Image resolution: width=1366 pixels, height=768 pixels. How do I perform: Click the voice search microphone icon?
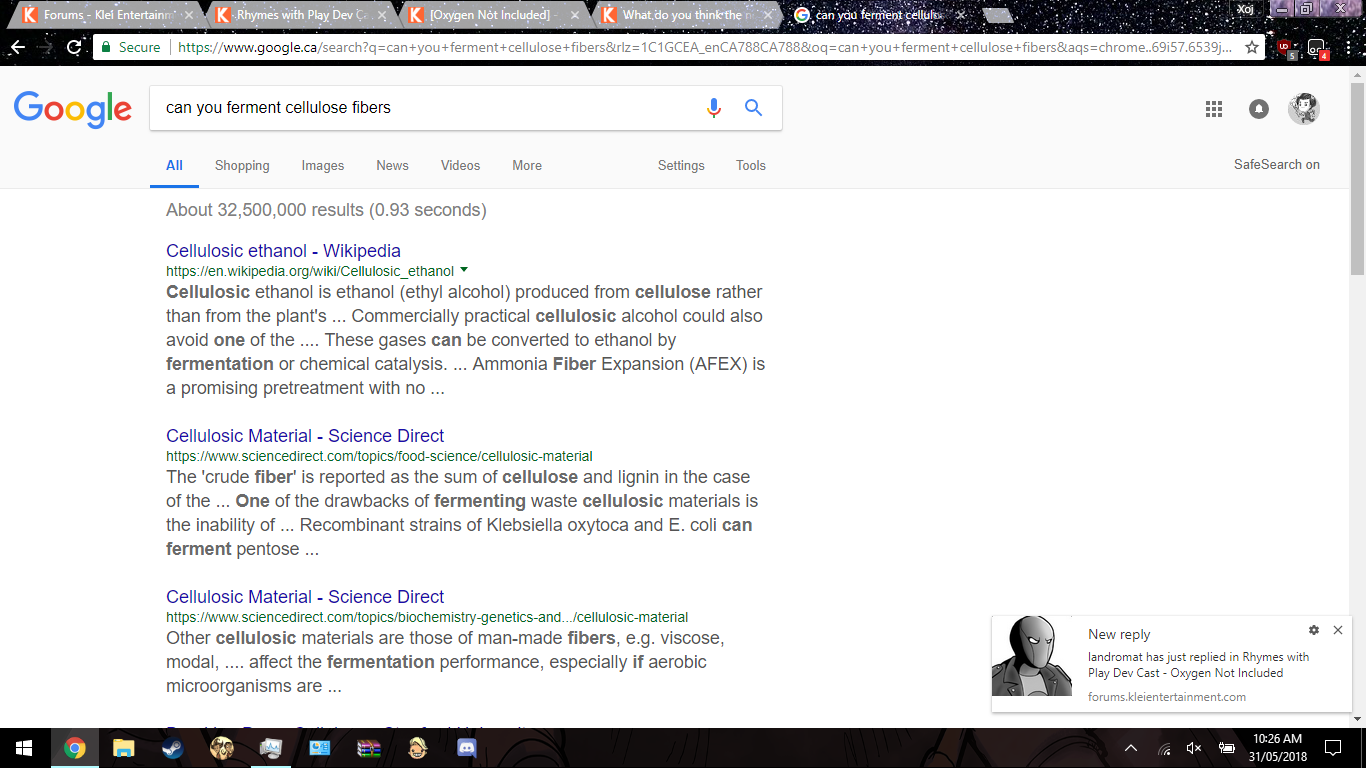713,108
